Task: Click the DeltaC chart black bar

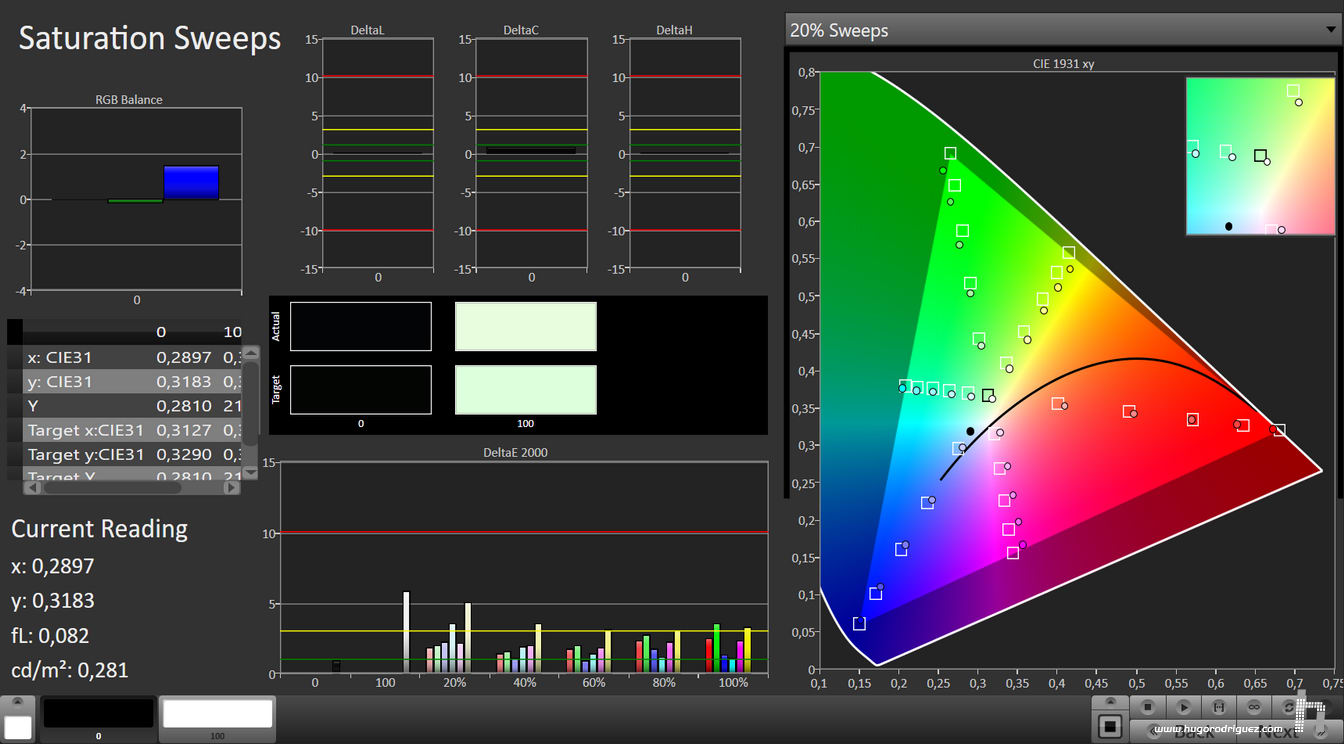Action: pyautogui.click(x=531, y=151)
